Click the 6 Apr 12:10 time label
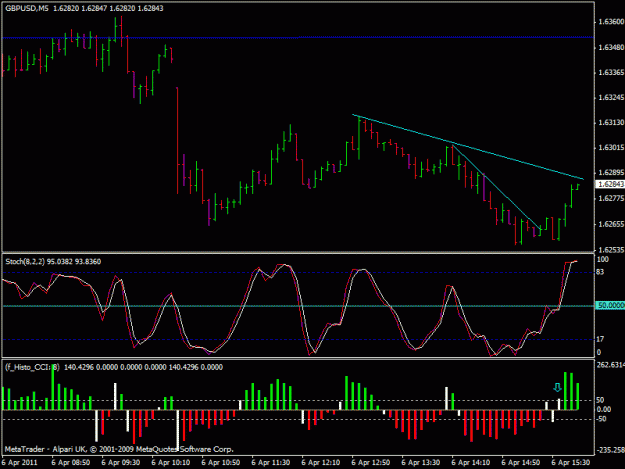Viewport: 625px width, 469px height. (320, 463)
